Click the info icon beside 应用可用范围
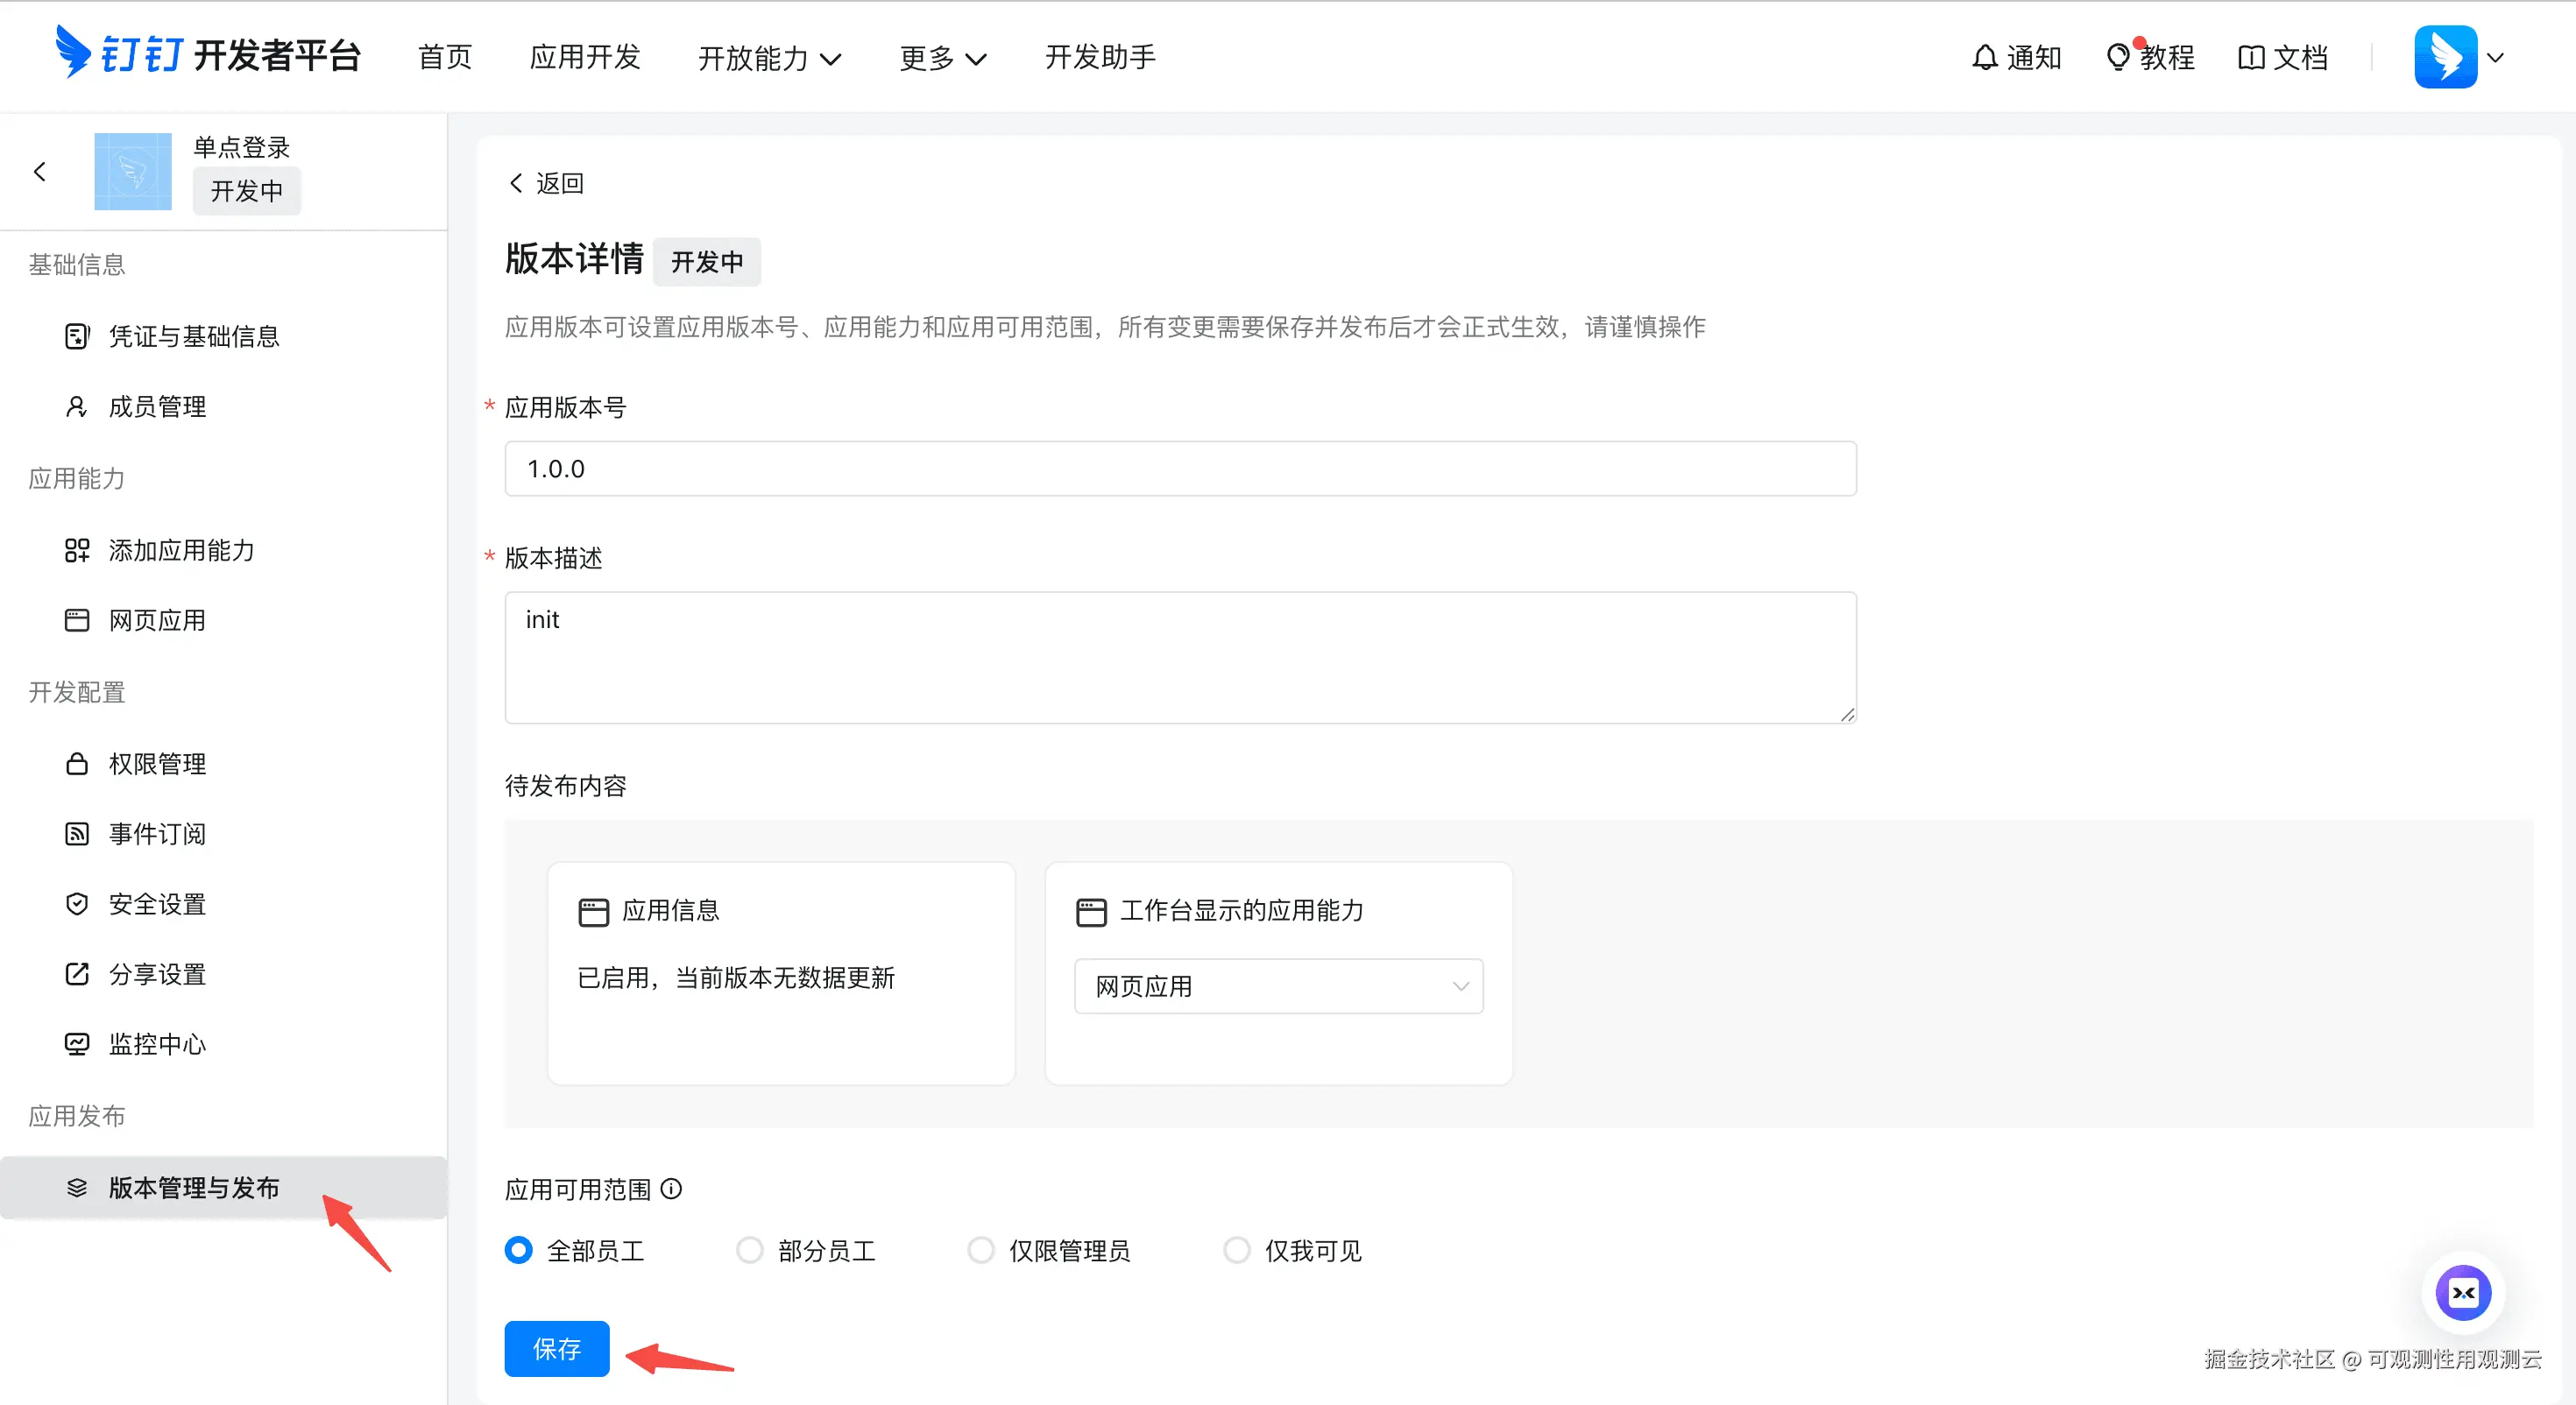 [x=672, y=1188]
